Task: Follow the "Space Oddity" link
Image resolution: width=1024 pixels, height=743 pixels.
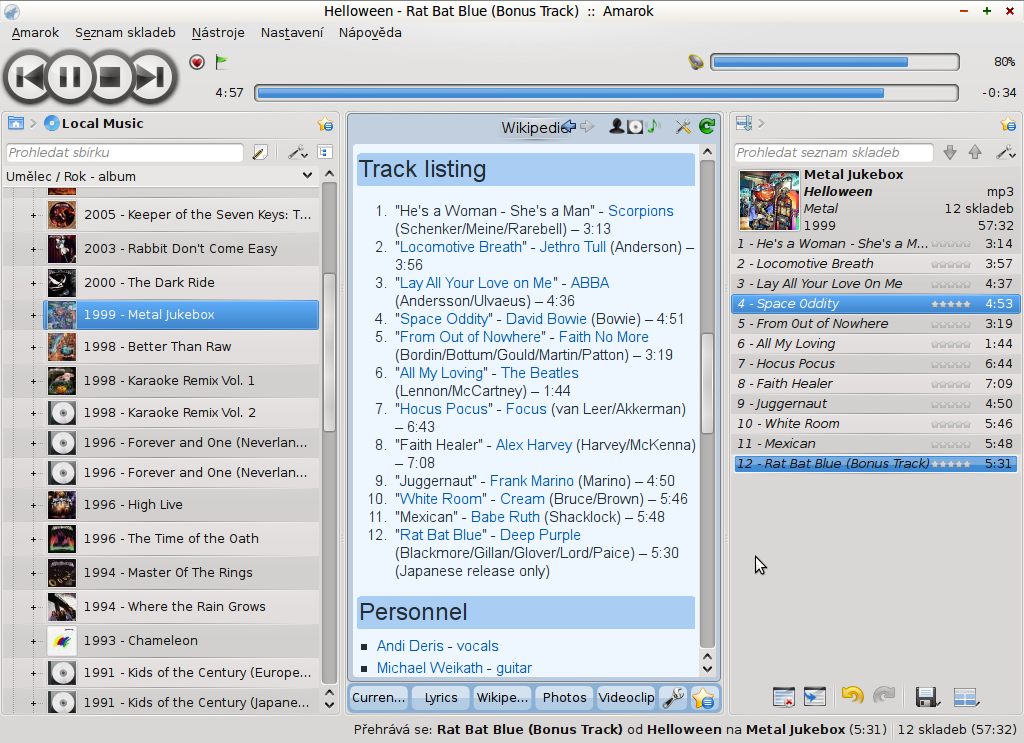Action: coord(445,319)
